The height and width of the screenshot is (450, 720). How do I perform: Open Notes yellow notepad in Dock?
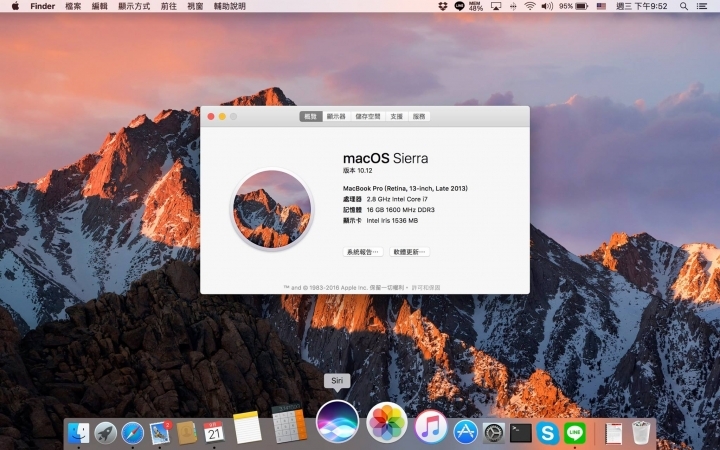(247, 428)
